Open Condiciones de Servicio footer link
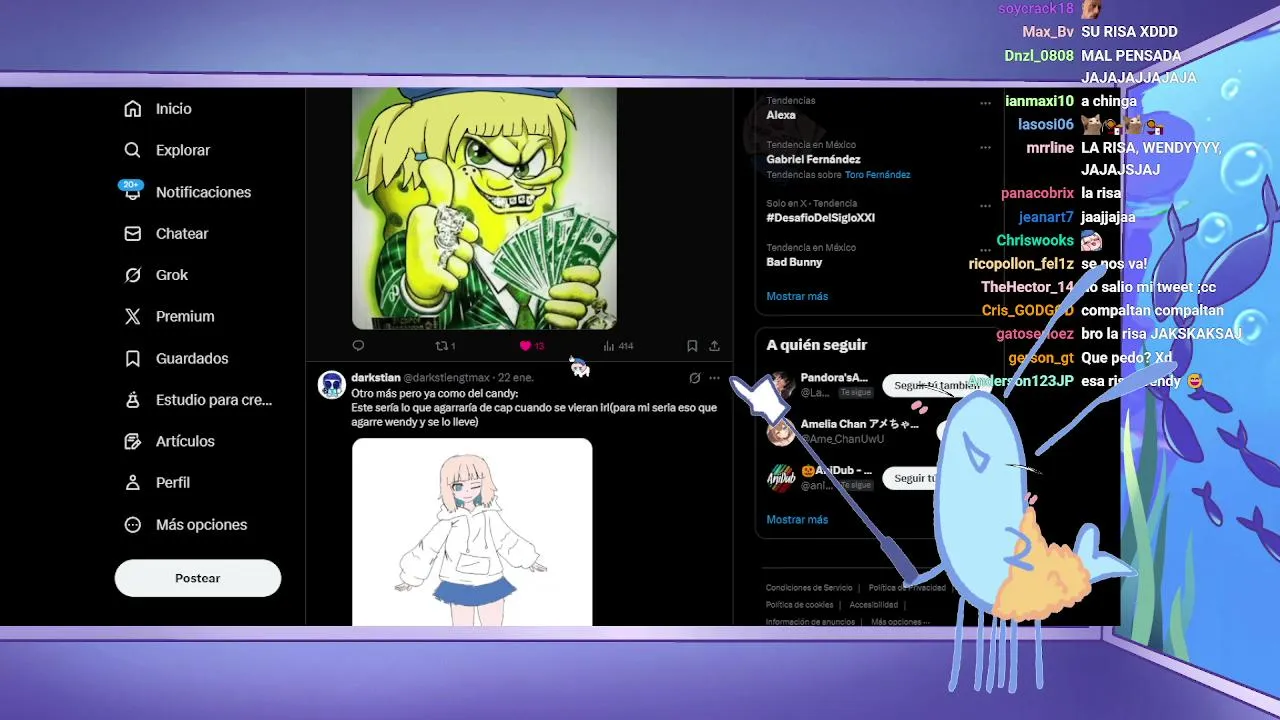Image resolution: width=1280 pixels, height=720 pixels. [809, 588]
